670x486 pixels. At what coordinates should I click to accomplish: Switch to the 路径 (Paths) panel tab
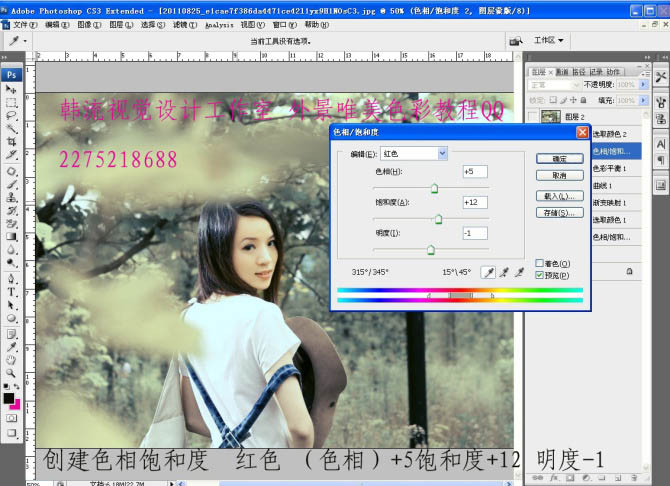tap(577, 72)
